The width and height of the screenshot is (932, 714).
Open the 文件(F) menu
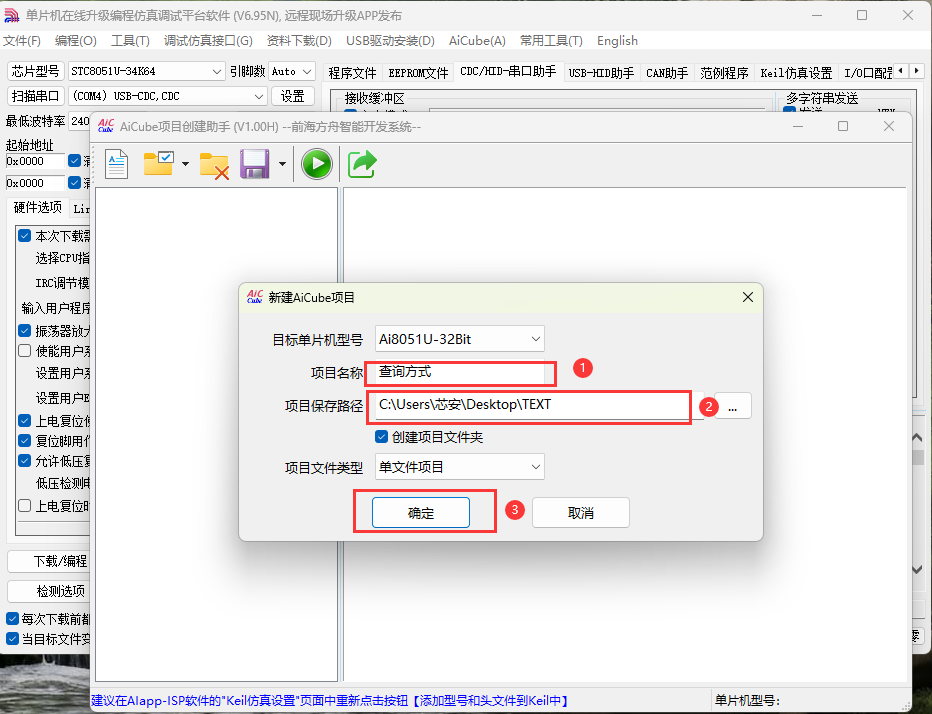point(22,40)
